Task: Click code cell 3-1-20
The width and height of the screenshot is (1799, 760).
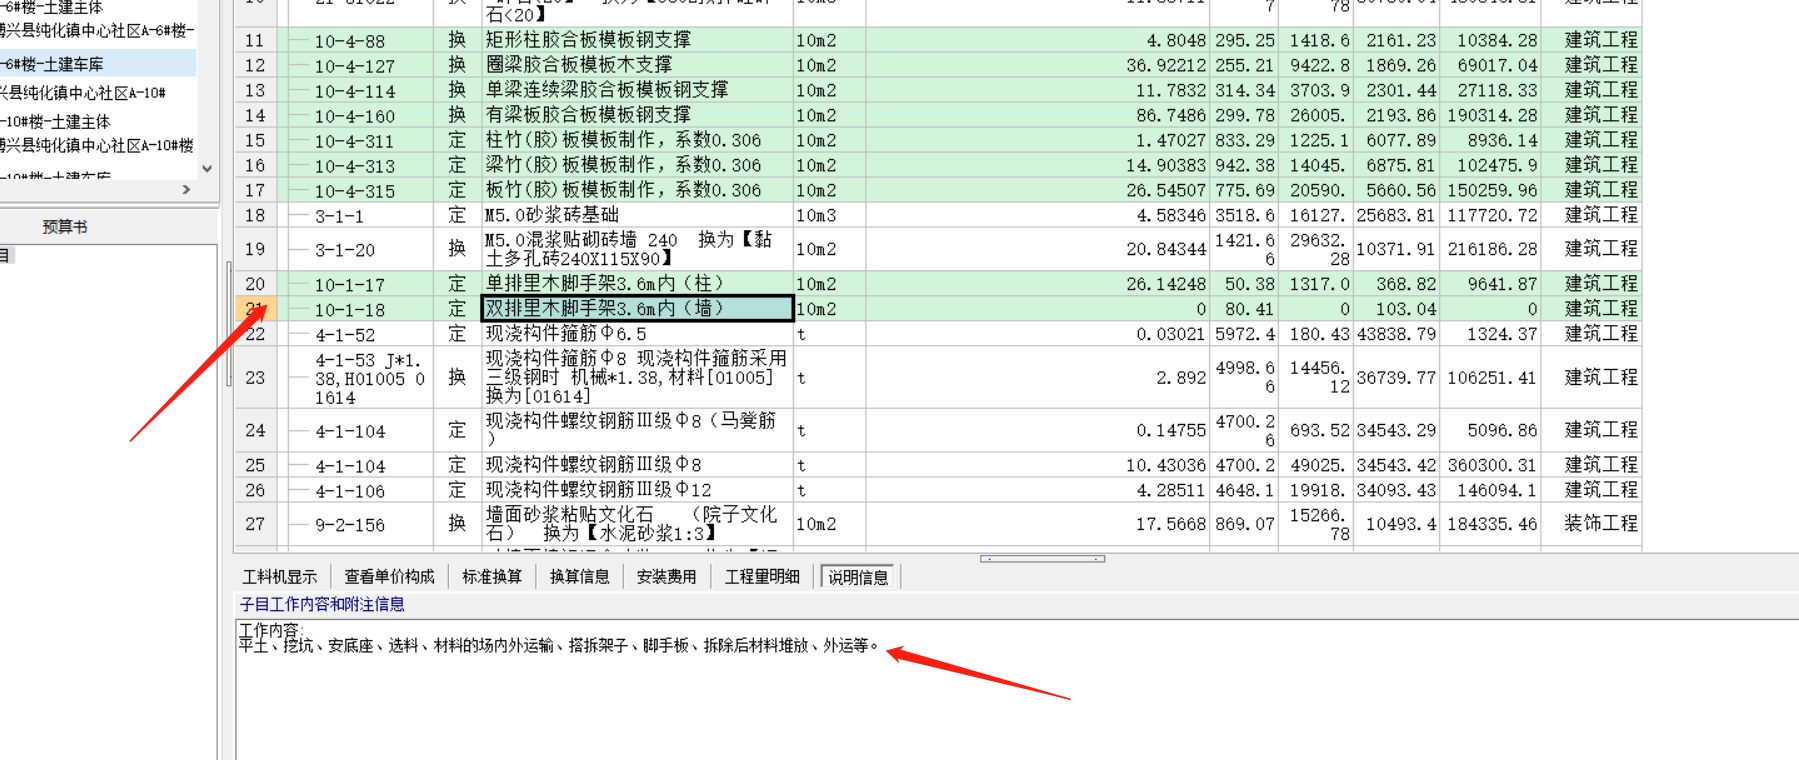Action: [360, 250]
